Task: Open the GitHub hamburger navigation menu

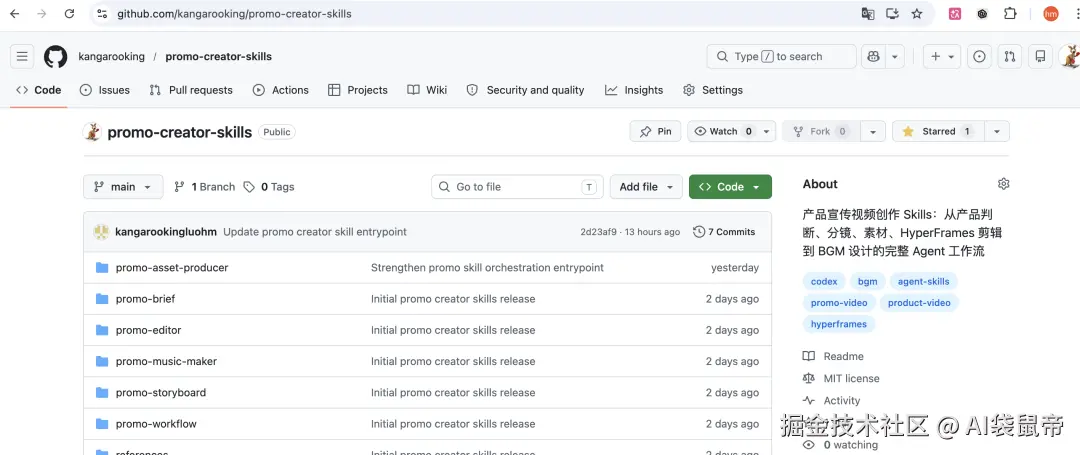Action: (22, 56)
